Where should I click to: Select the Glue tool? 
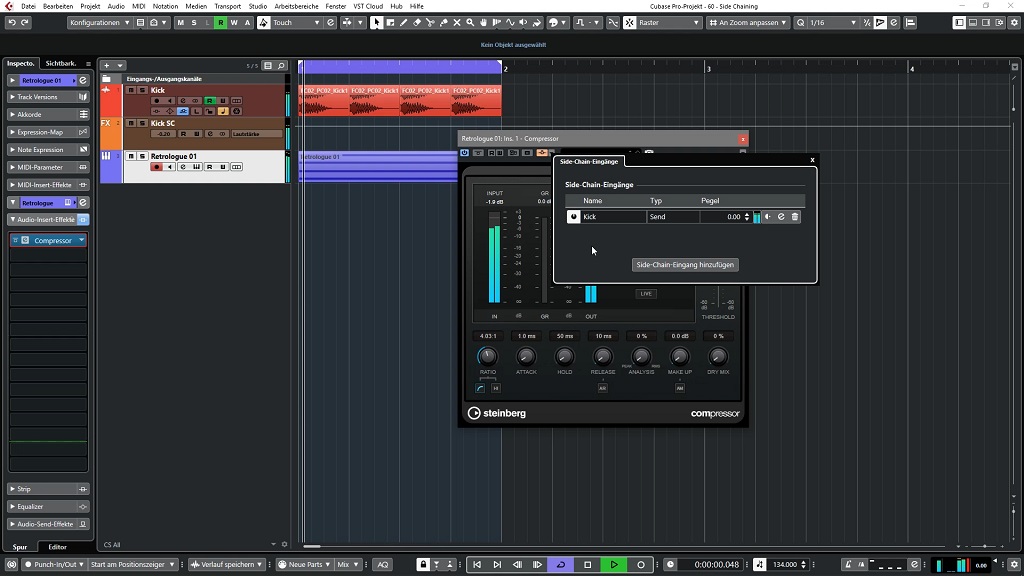click(x=443, y=23)
